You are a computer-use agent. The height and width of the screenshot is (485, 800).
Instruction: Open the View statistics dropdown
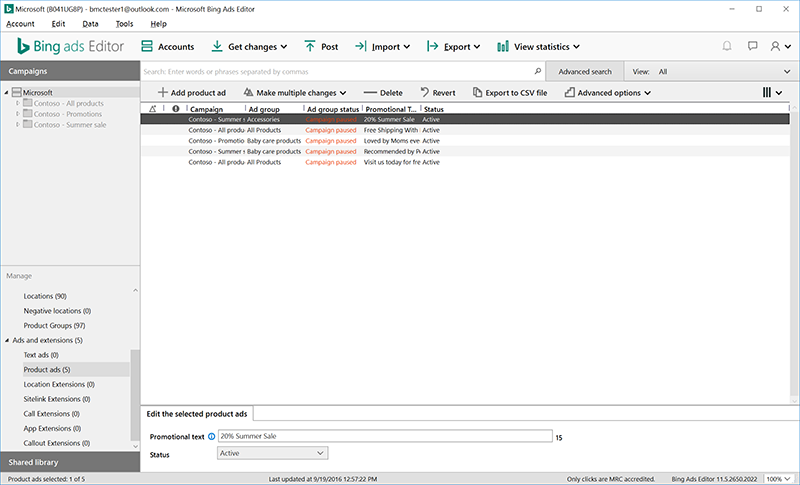(538, 46)
